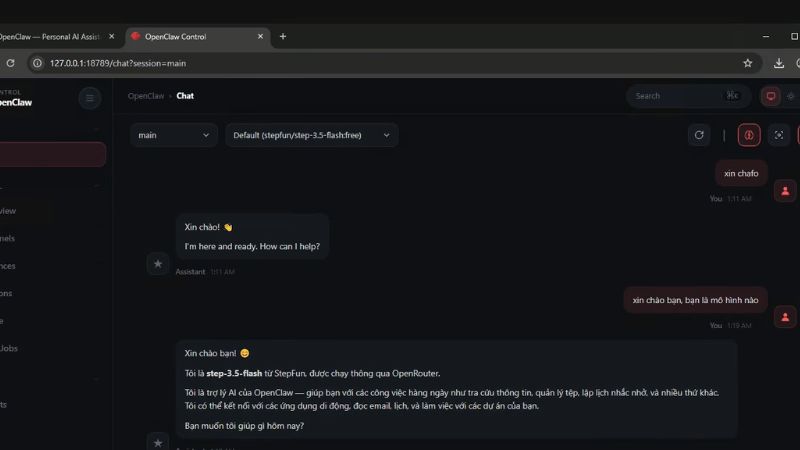Image resolution: width=800 pixels, height=450 pixels.
Task: Minimize the browser window
Action: coord(766,37)
